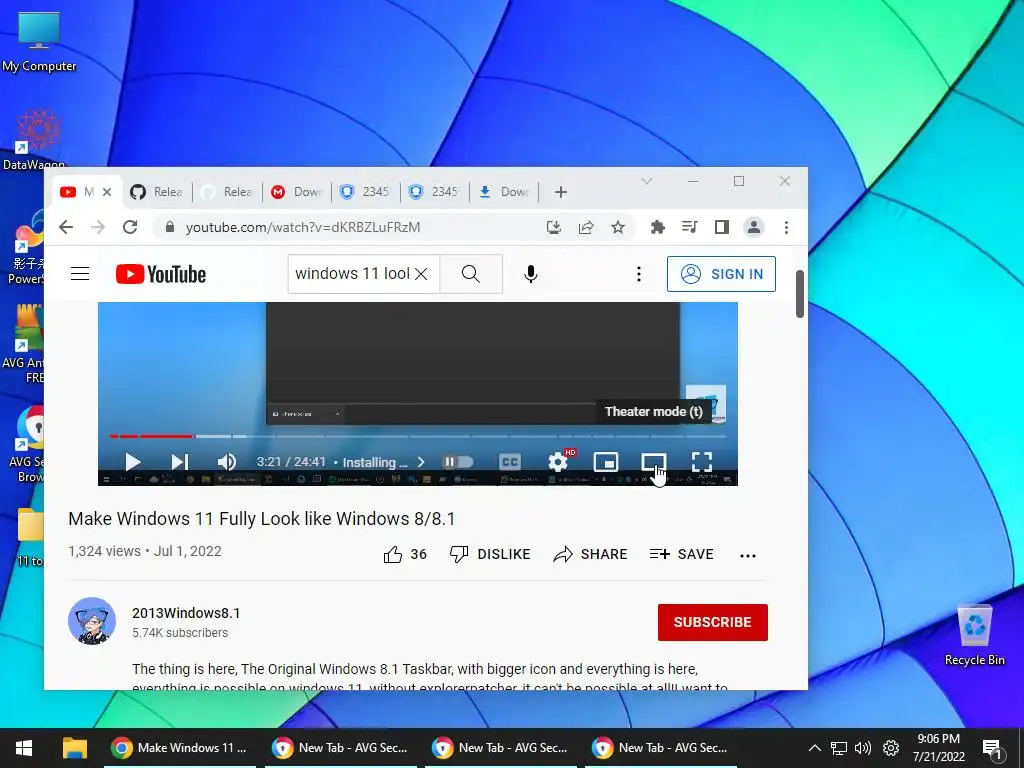The height and width of the screenshot is (768, 1024).
Task: Go forward in Chrome
Action: [x=97, y=227]
